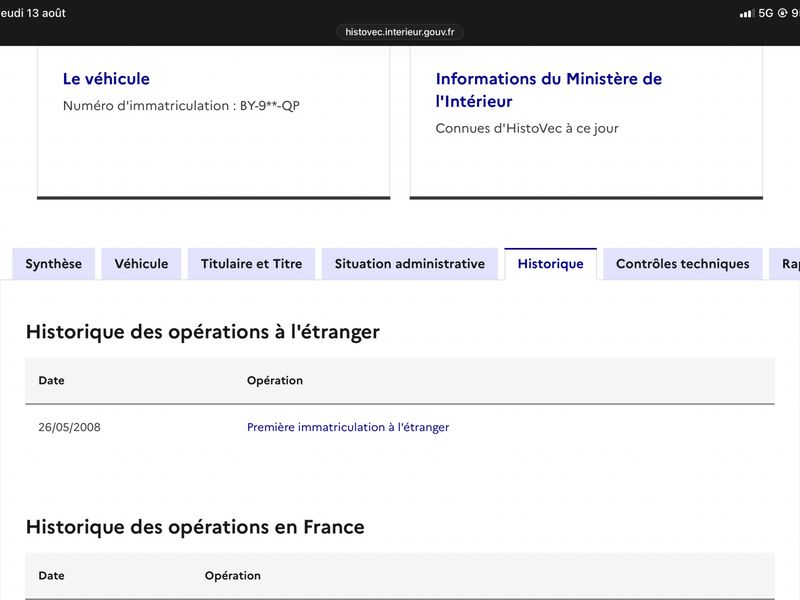Click the Date header in the étranger table
Viewport: 800px width, 600px height.
(x=52, y=381)
